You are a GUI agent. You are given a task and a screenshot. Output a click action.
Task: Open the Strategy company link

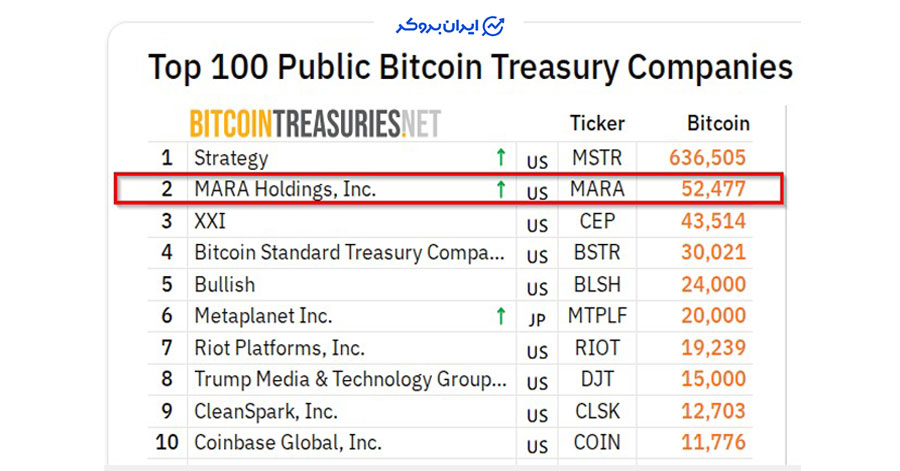tap(231, 158)
